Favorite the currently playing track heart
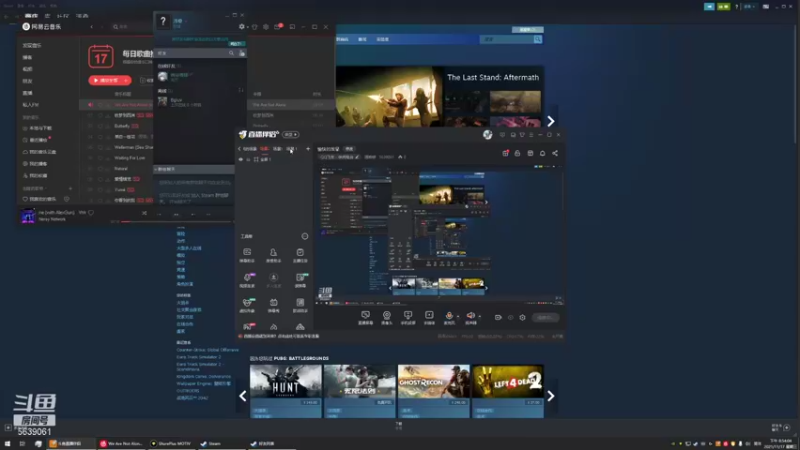The image size is (800, 450). [x=91, y=212]
